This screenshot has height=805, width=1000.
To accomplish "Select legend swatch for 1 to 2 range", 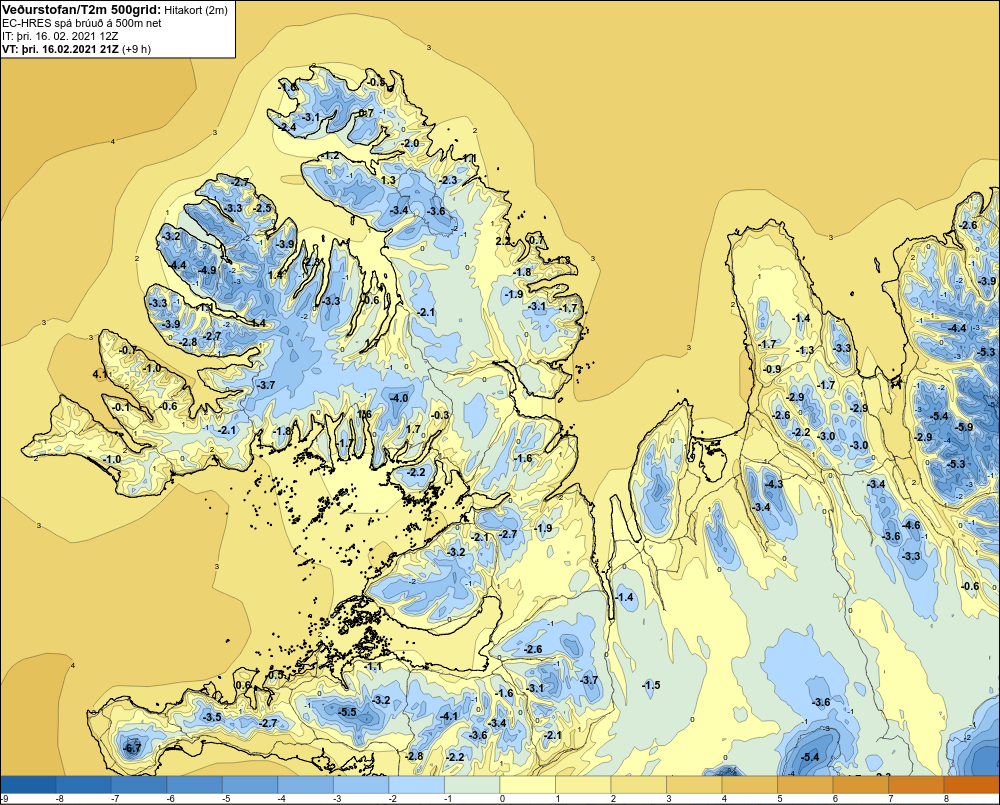I will coord(583,785).
